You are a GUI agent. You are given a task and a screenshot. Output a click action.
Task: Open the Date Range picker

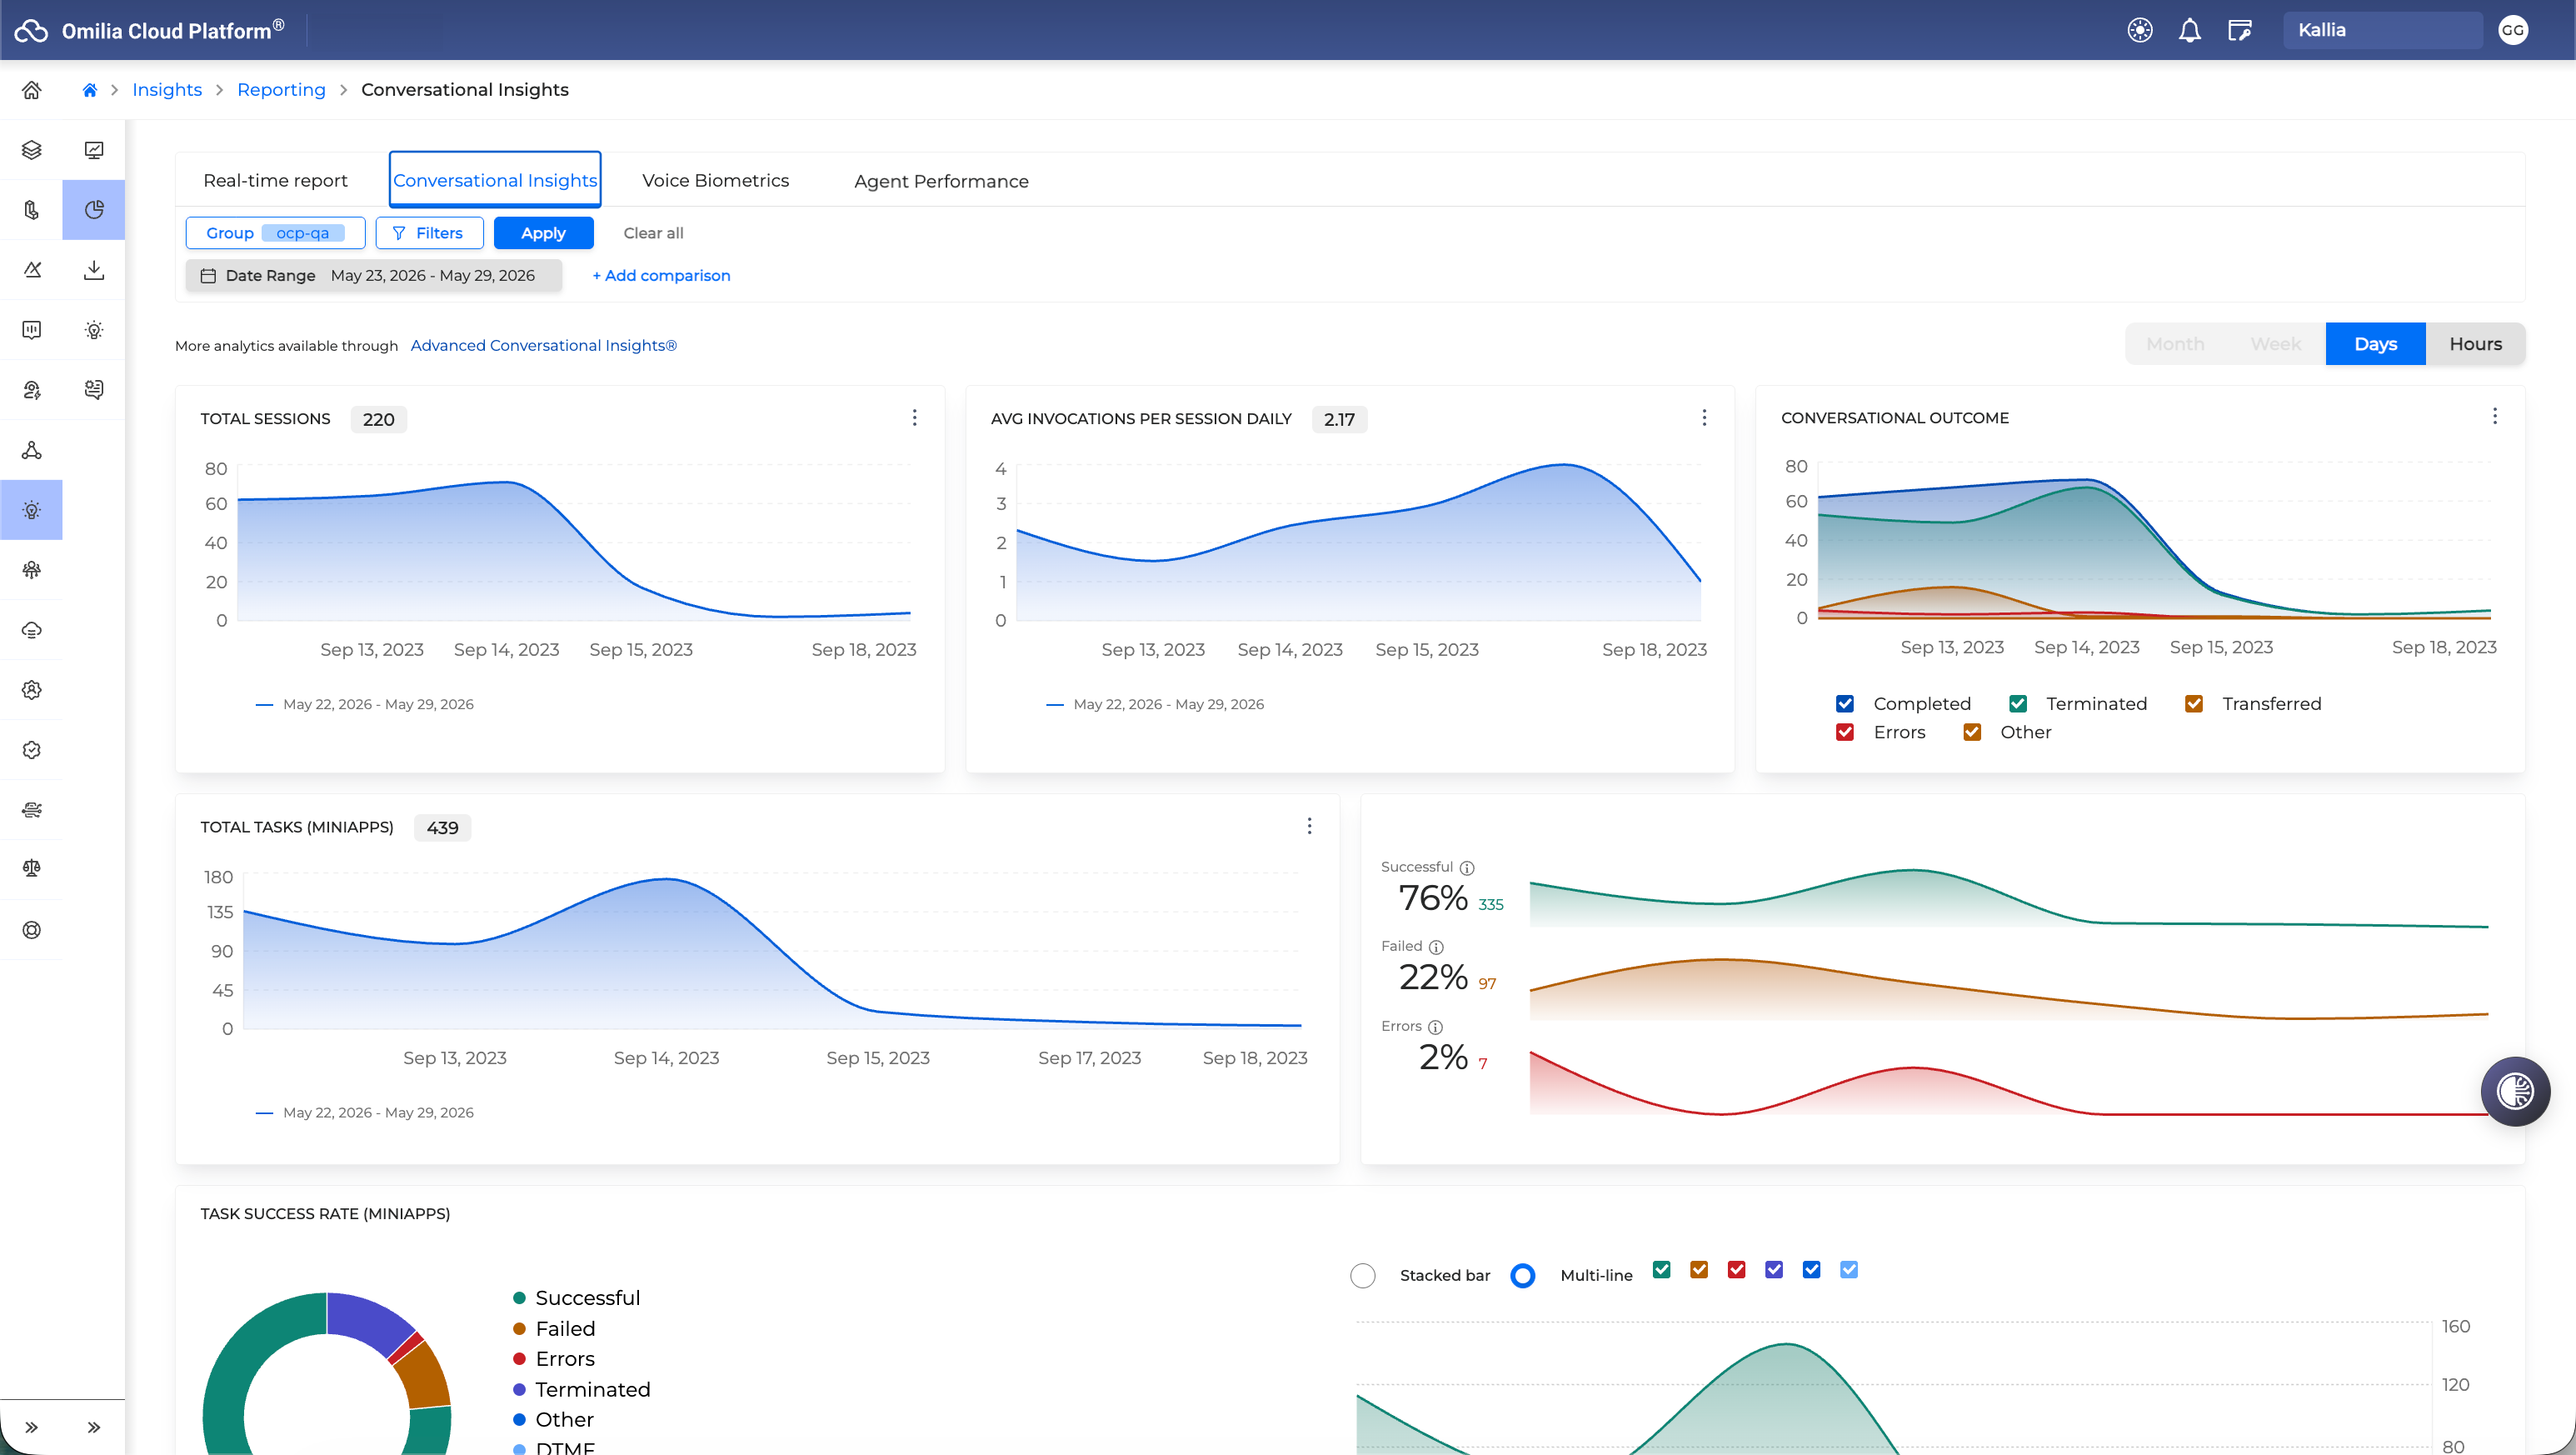coord(373,275)
